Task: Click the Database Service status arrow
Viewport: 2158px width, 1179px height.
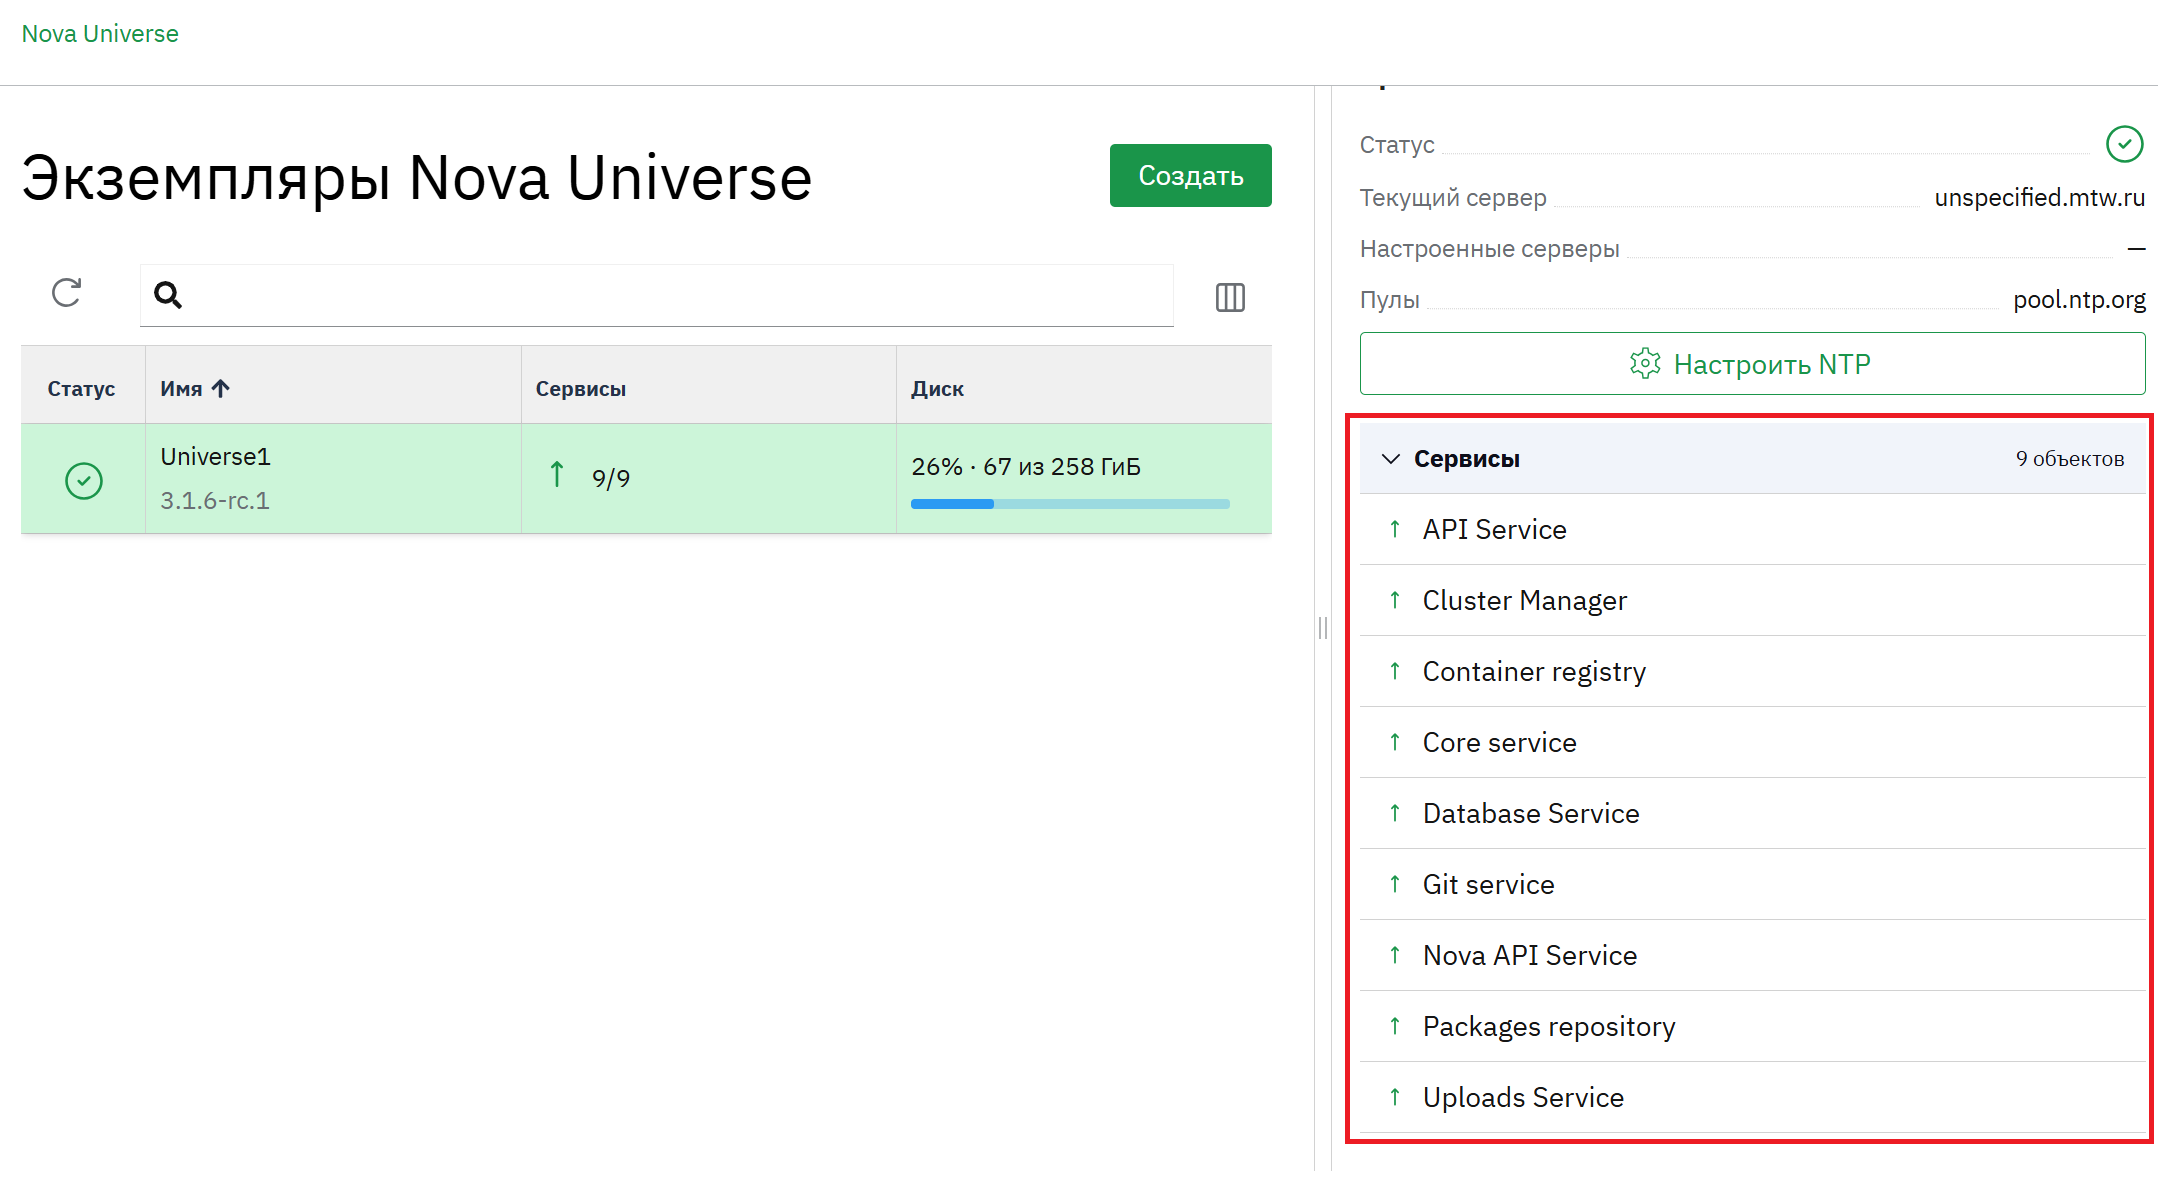Action: point(1395,812)
